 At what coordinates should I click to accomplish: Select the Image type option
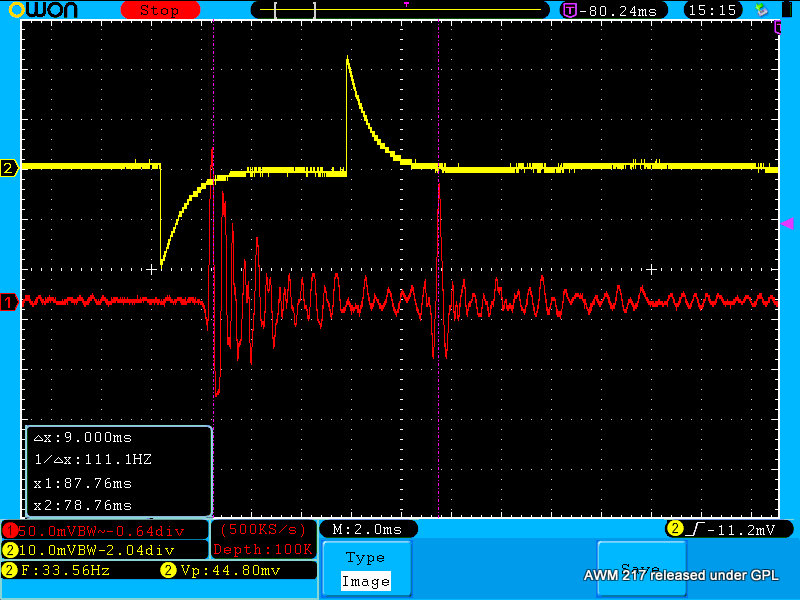[366, 581]
